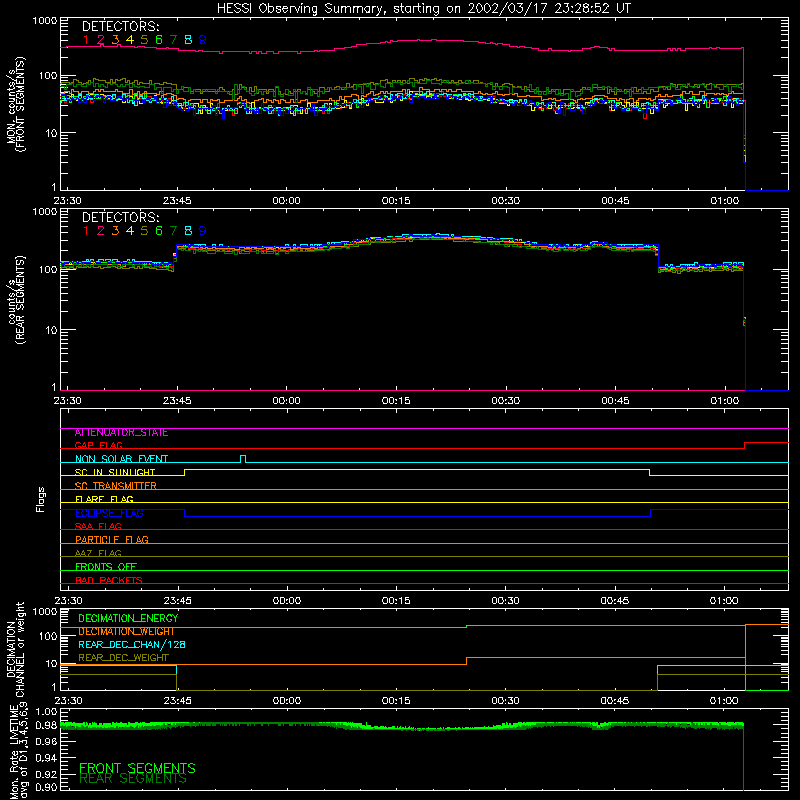Click the counts/s (REAR SEGMENTS) axis title
The height and width of the screenshot is (800, 800).
click(x=16, y=300)
